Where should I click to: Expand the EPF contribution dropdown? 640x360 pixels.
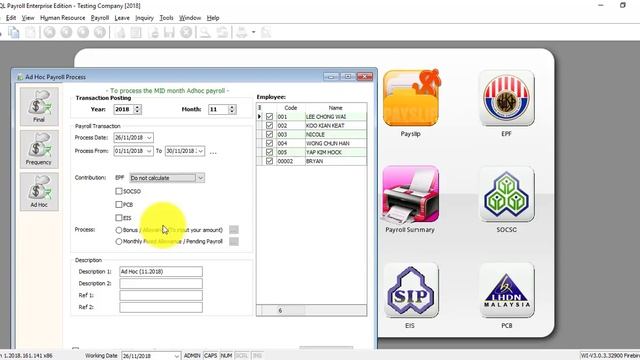(200, 178)
